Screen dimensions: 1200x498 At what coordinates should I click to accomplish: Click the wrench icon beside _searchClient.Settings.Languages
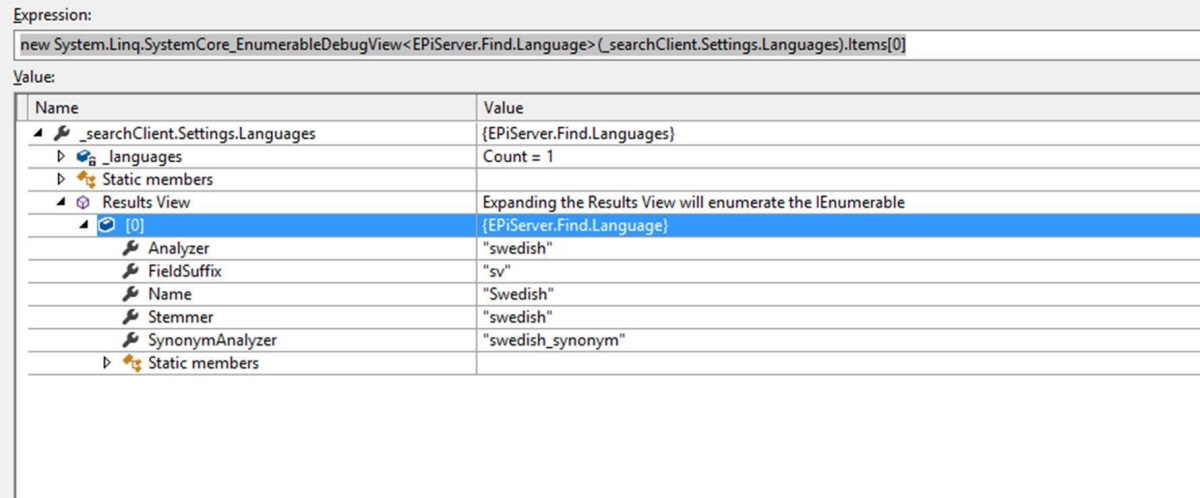click(x=62, y=133)
